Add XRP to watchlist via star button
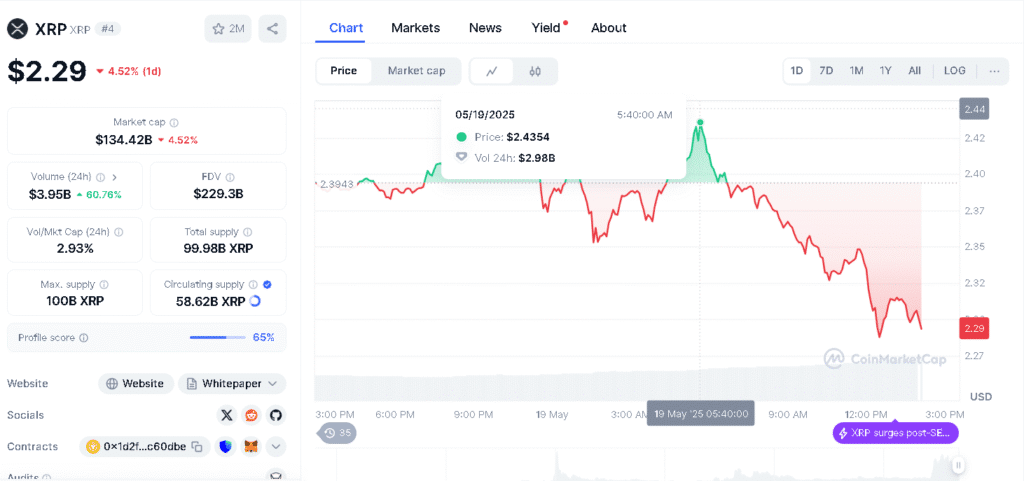This screenshot has height=481, width=1024. tap(228, 29)
